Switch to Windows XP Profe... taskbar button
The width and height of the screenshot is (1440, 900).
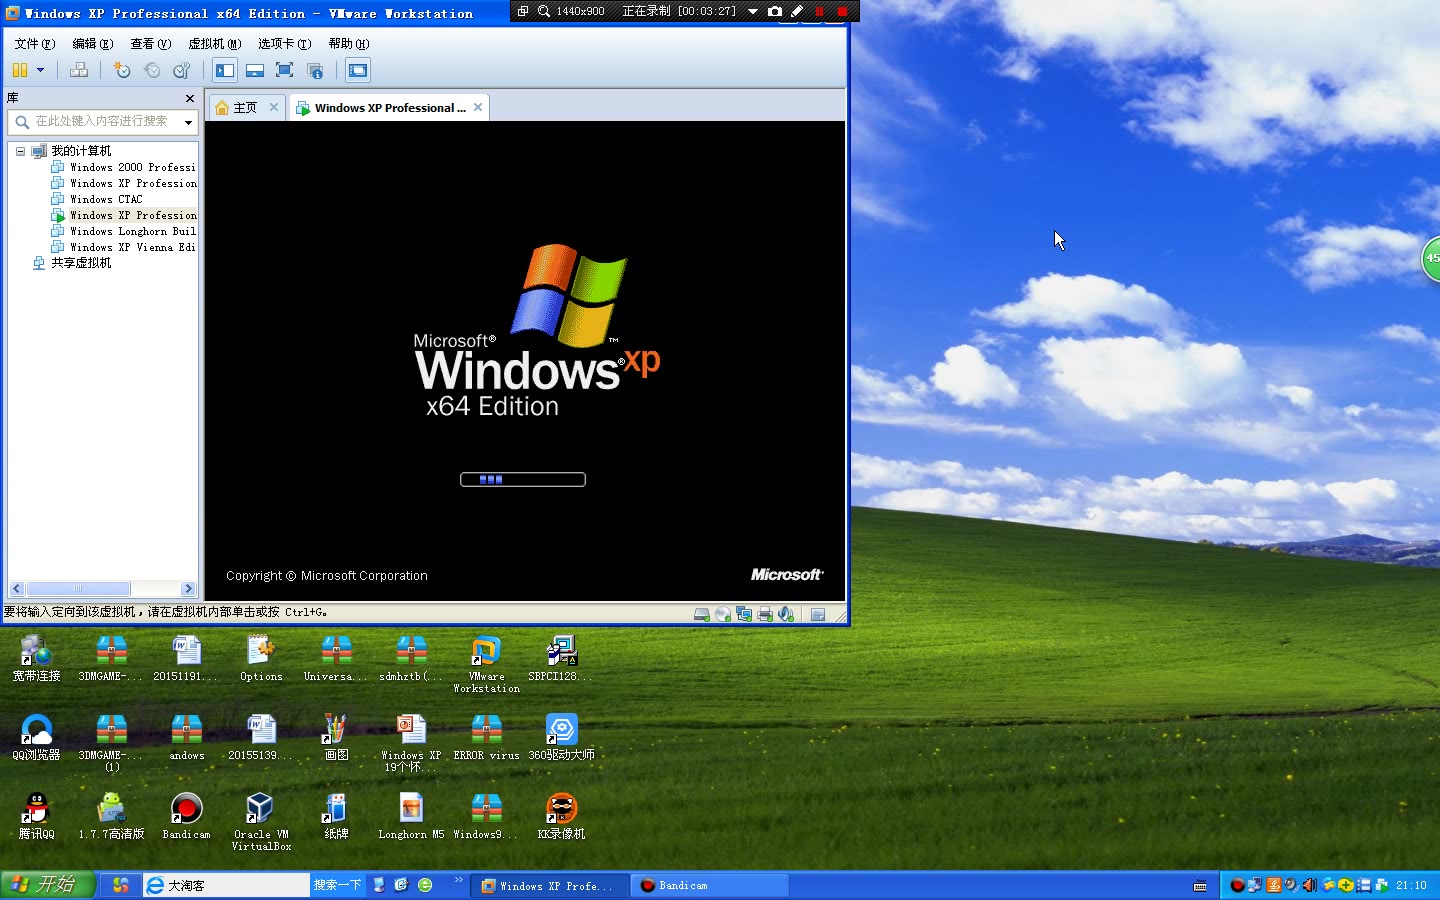[x=552, y=886]
